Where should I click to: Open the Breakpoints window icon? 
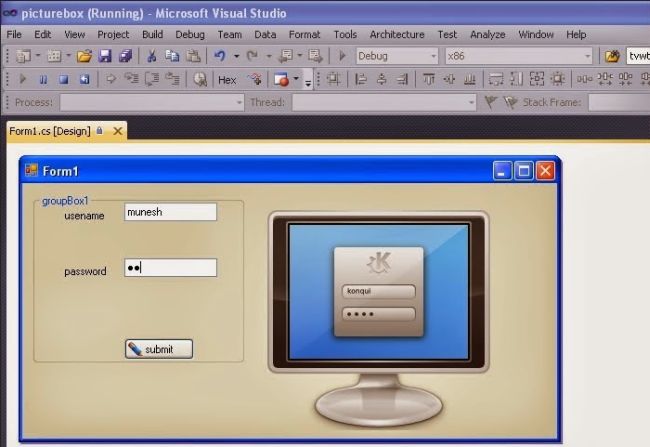click(x=281, y=79)
